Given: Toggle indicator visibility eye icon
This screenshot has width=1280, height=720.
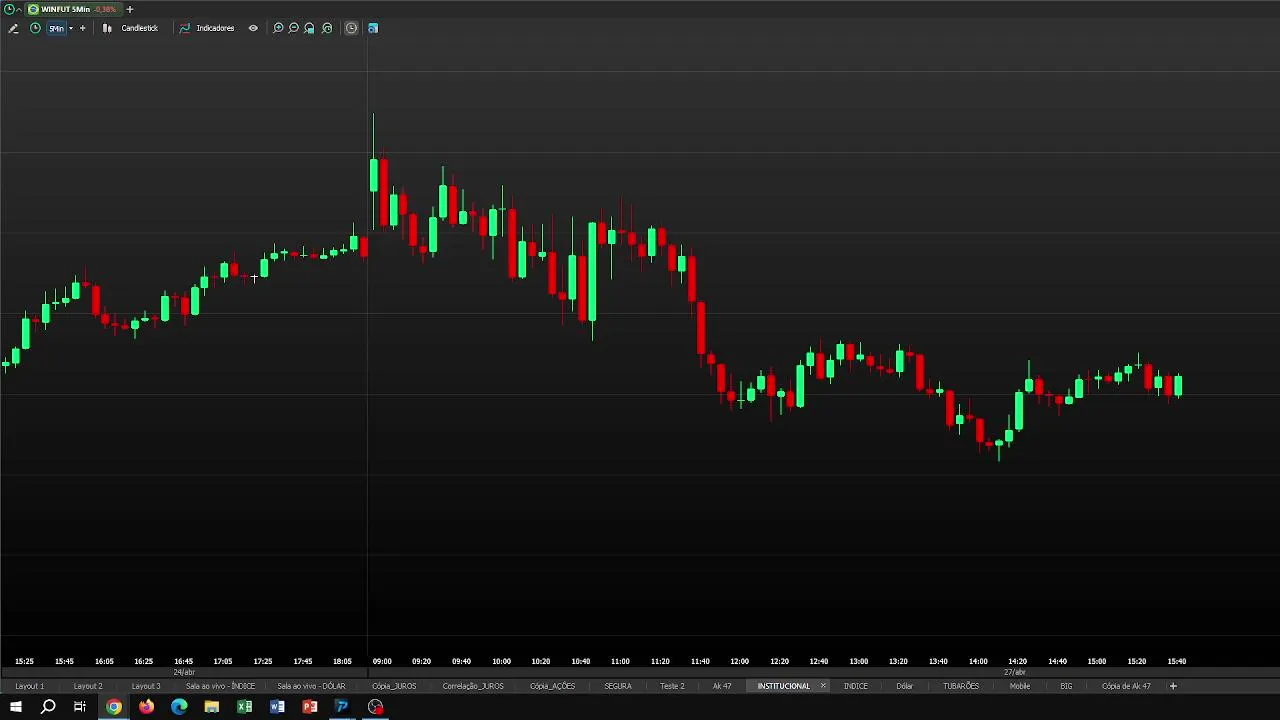Looking at the screenshot, I should click(x=253, y=28).
